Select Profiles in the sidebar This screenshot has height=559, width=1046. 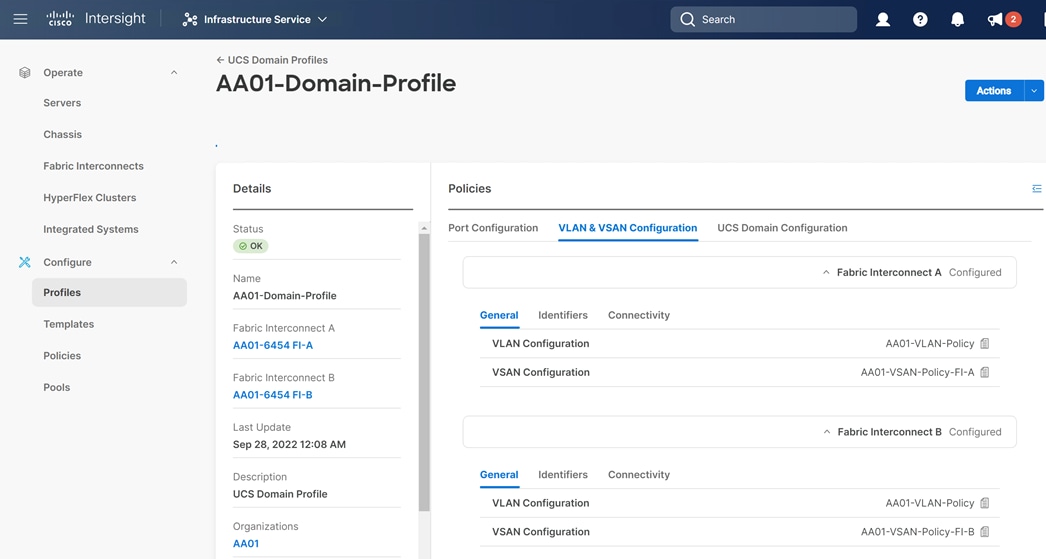(x=109, y=292)
